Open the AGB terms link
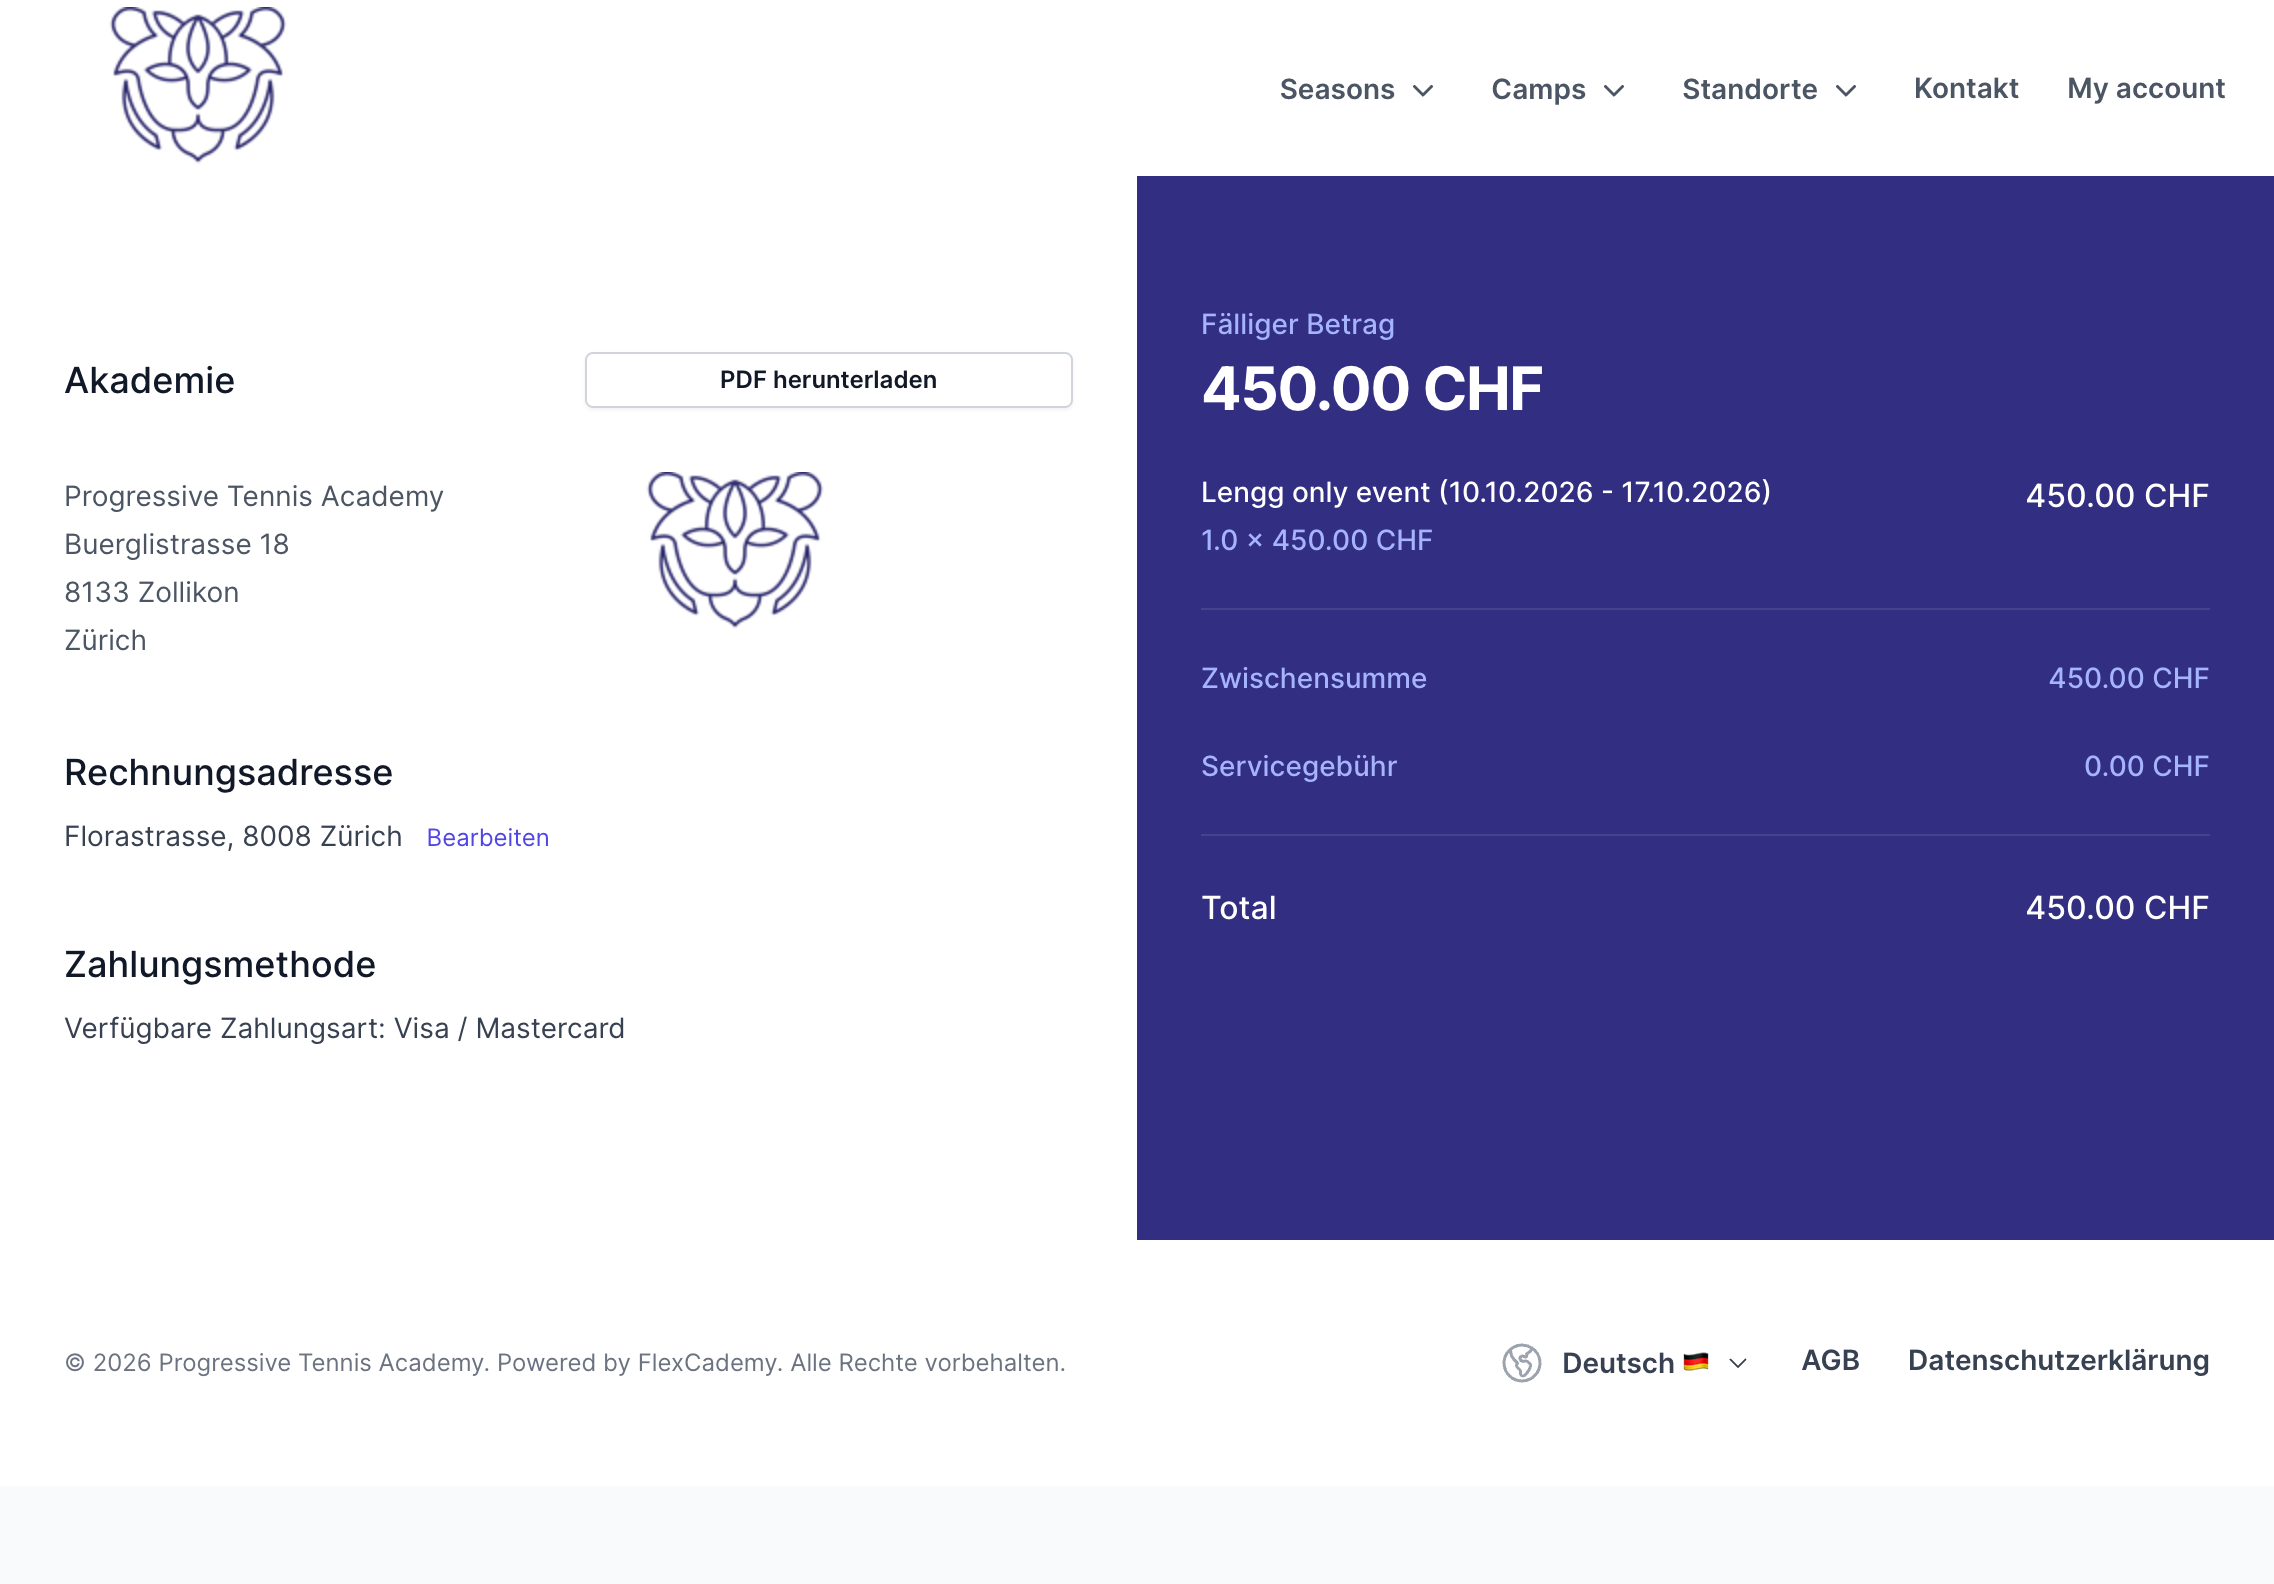 point(1830,1361)
